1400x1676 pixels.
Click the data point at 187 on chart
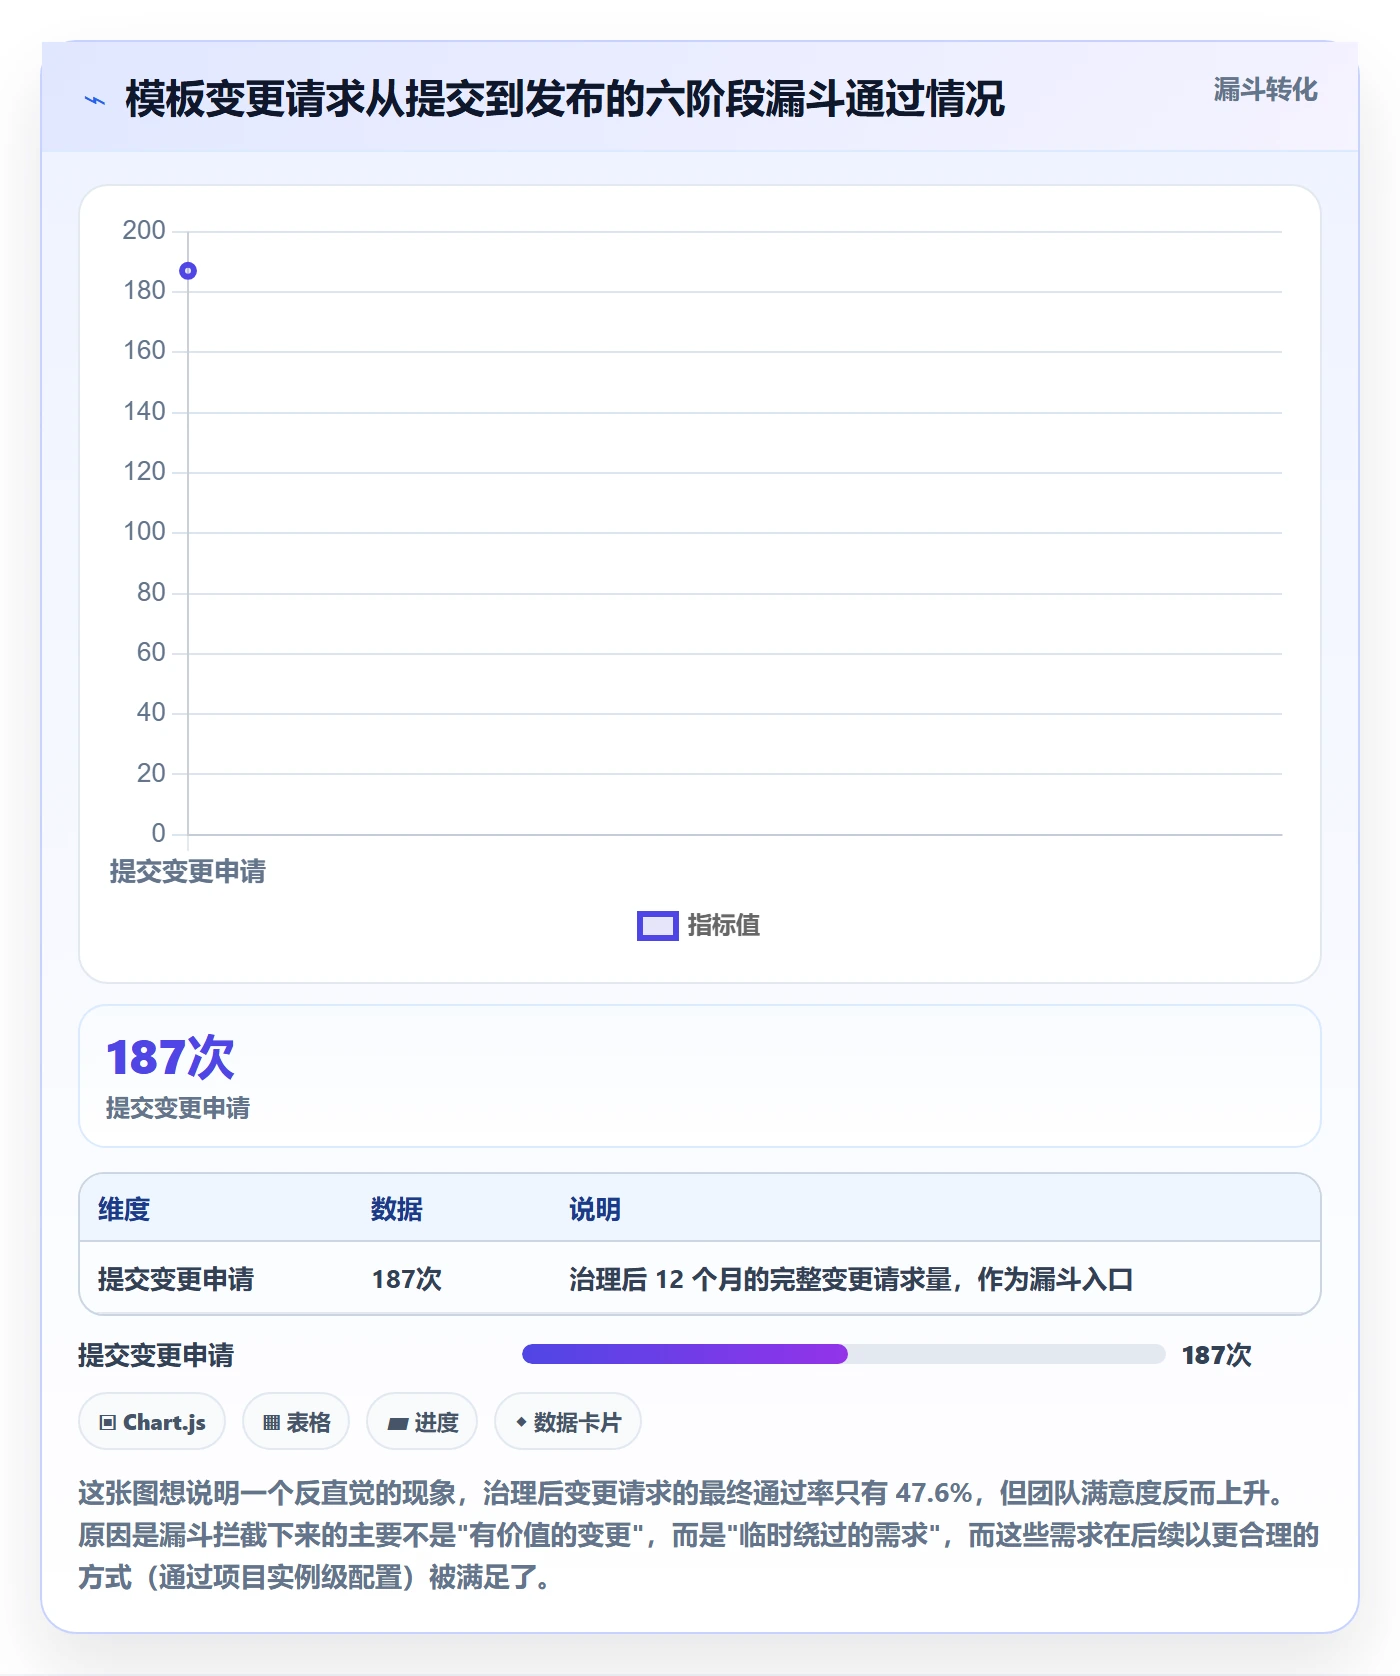(188, 271)
